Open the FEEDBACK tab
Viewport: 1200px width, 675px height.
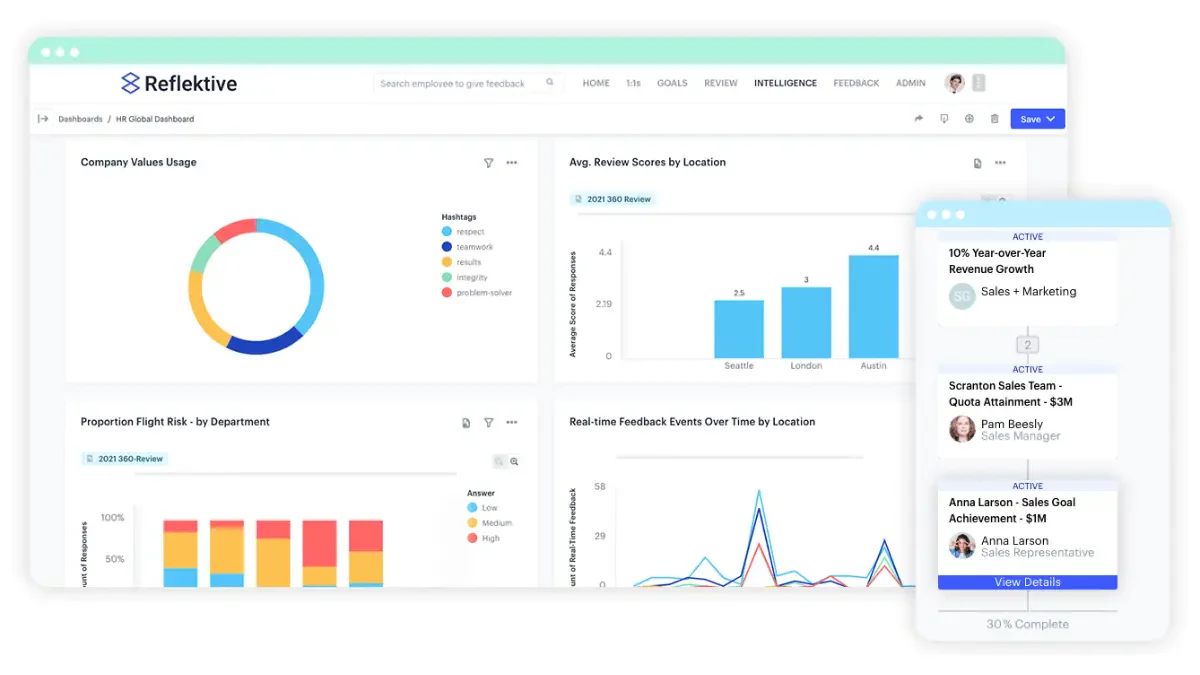[x=856, y=83]
